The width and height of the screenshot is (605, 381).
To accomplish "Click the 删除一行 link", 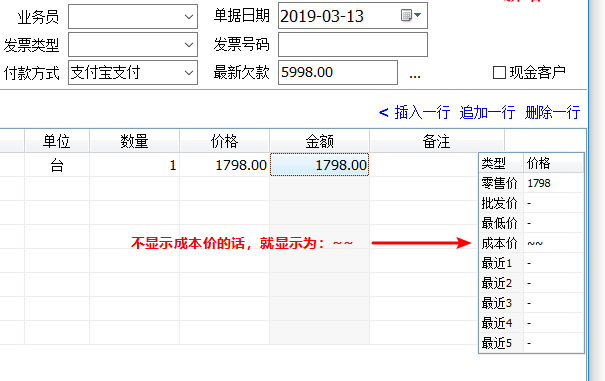I will pyautogui.click(x=553, y=113).
